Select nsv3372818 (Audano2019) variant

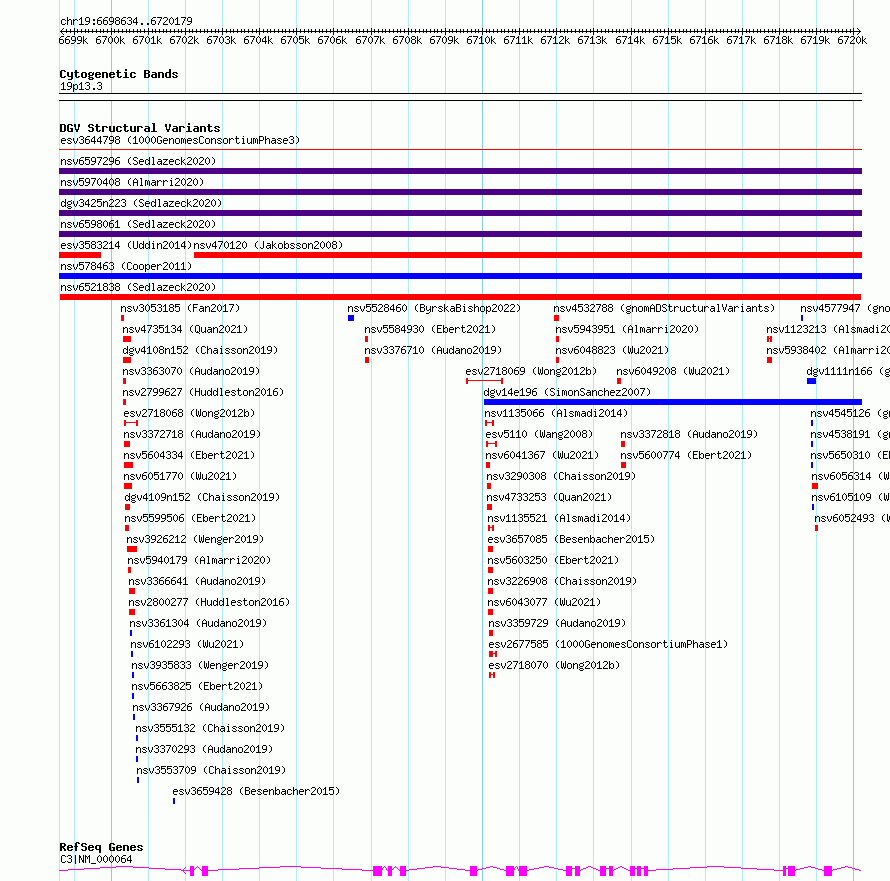click(x=689, y=434)
